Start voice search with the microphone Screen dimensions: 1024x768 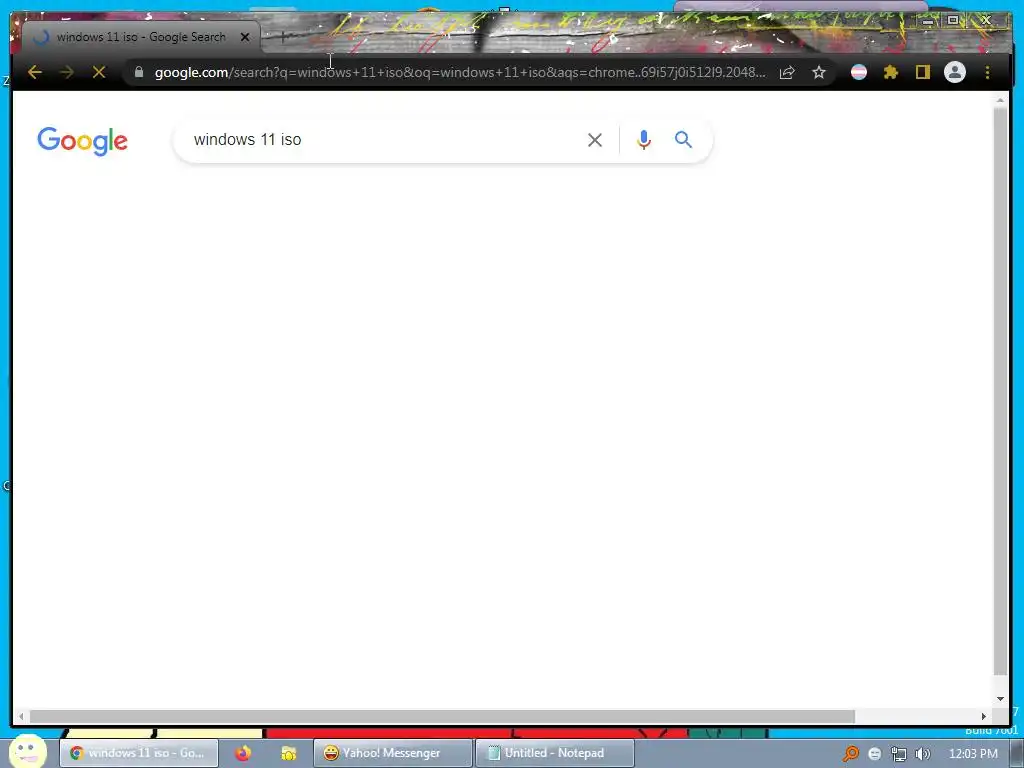644,140
